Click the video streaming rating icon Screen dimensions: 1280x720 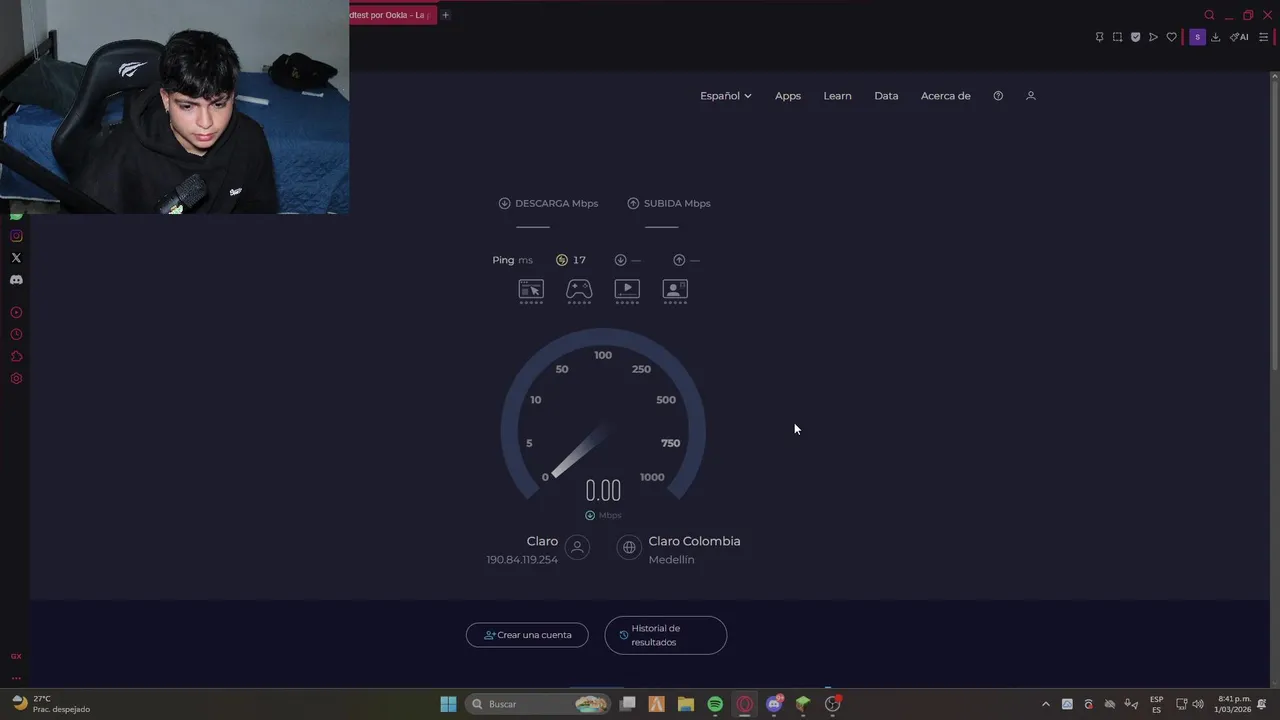coord(627,291)
